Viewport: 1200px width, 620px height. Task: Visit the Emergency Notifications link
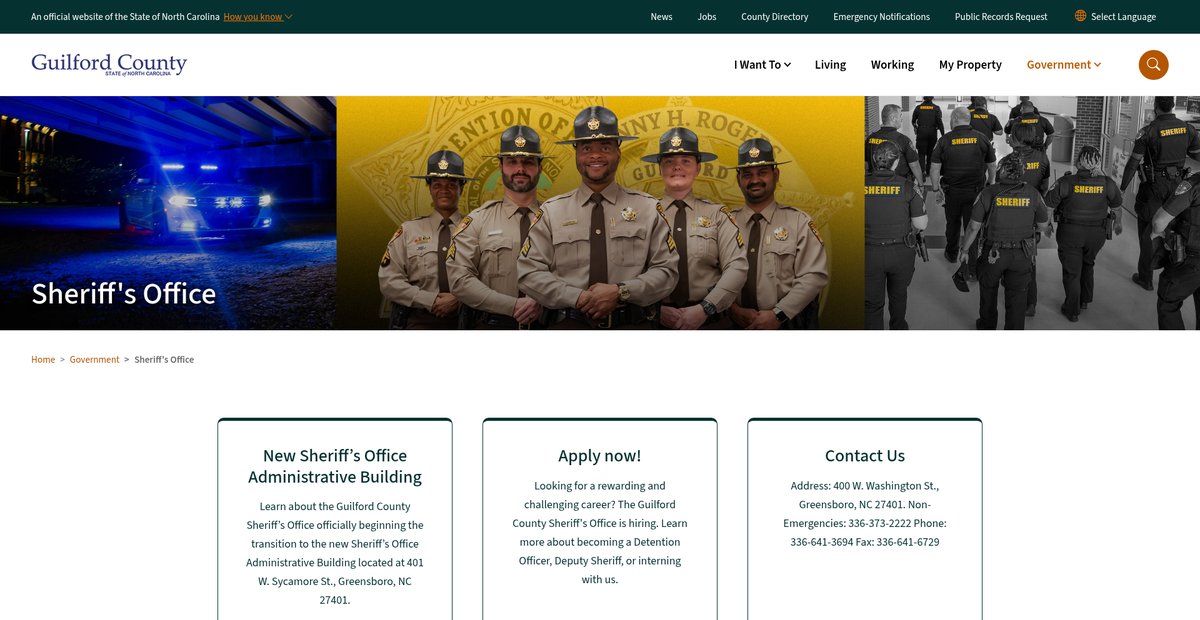[x=881, y=17]
